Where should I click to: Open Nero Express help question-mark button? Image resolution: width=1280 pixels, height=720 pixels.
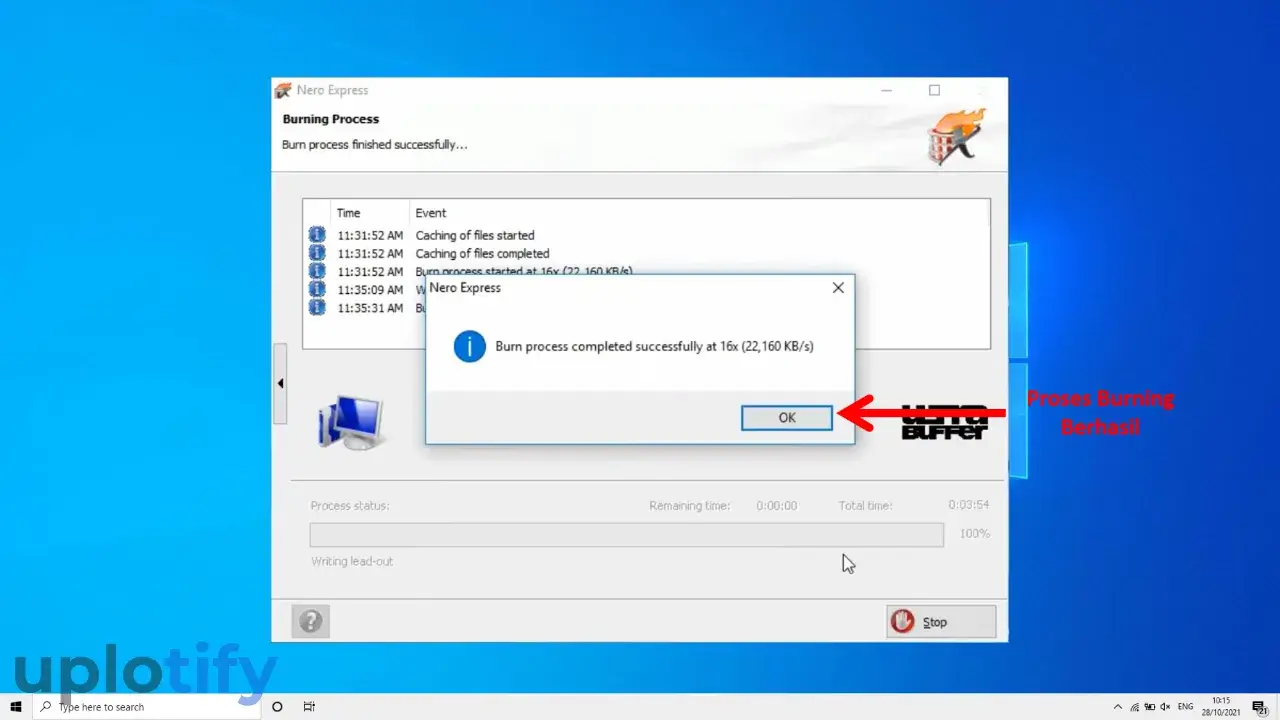point(310,622)
